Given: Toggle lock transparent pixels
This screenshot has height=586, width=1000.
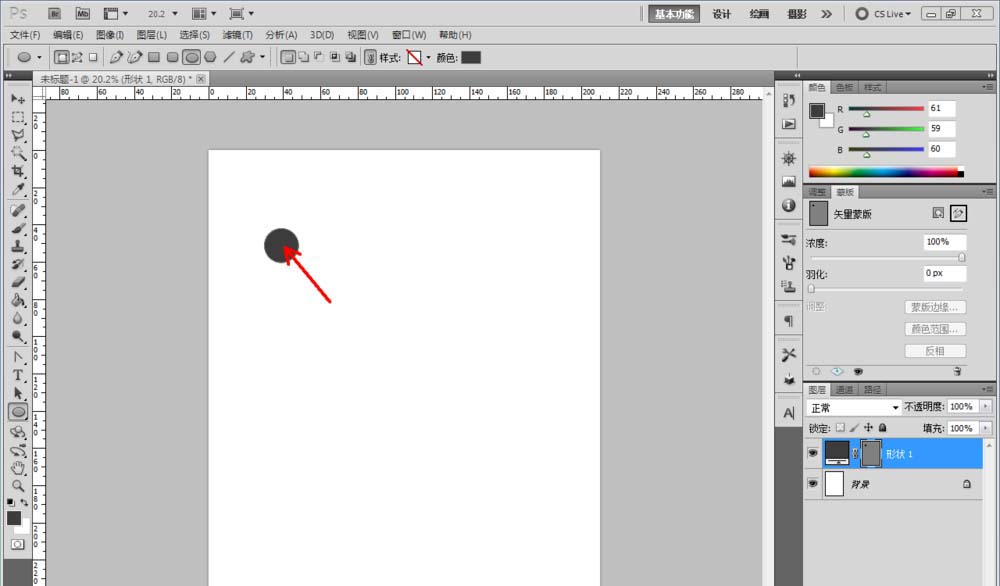Looking at the screenshot, I should click(841, 428).
